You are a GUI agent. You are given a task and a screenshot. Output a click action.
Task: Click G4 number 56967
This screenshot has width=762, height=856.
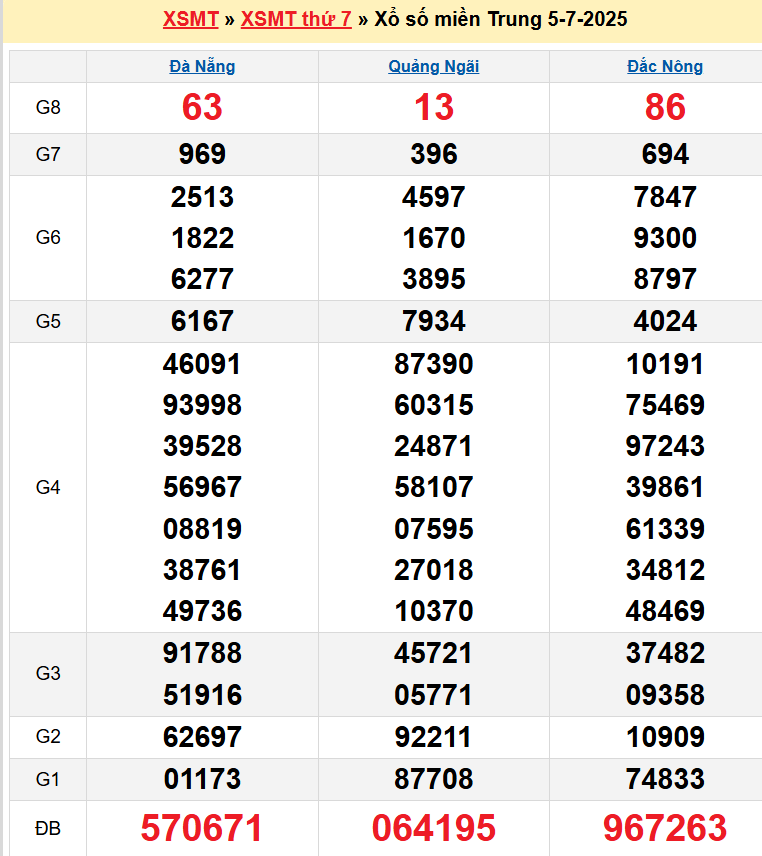click(x=202, y=488)
